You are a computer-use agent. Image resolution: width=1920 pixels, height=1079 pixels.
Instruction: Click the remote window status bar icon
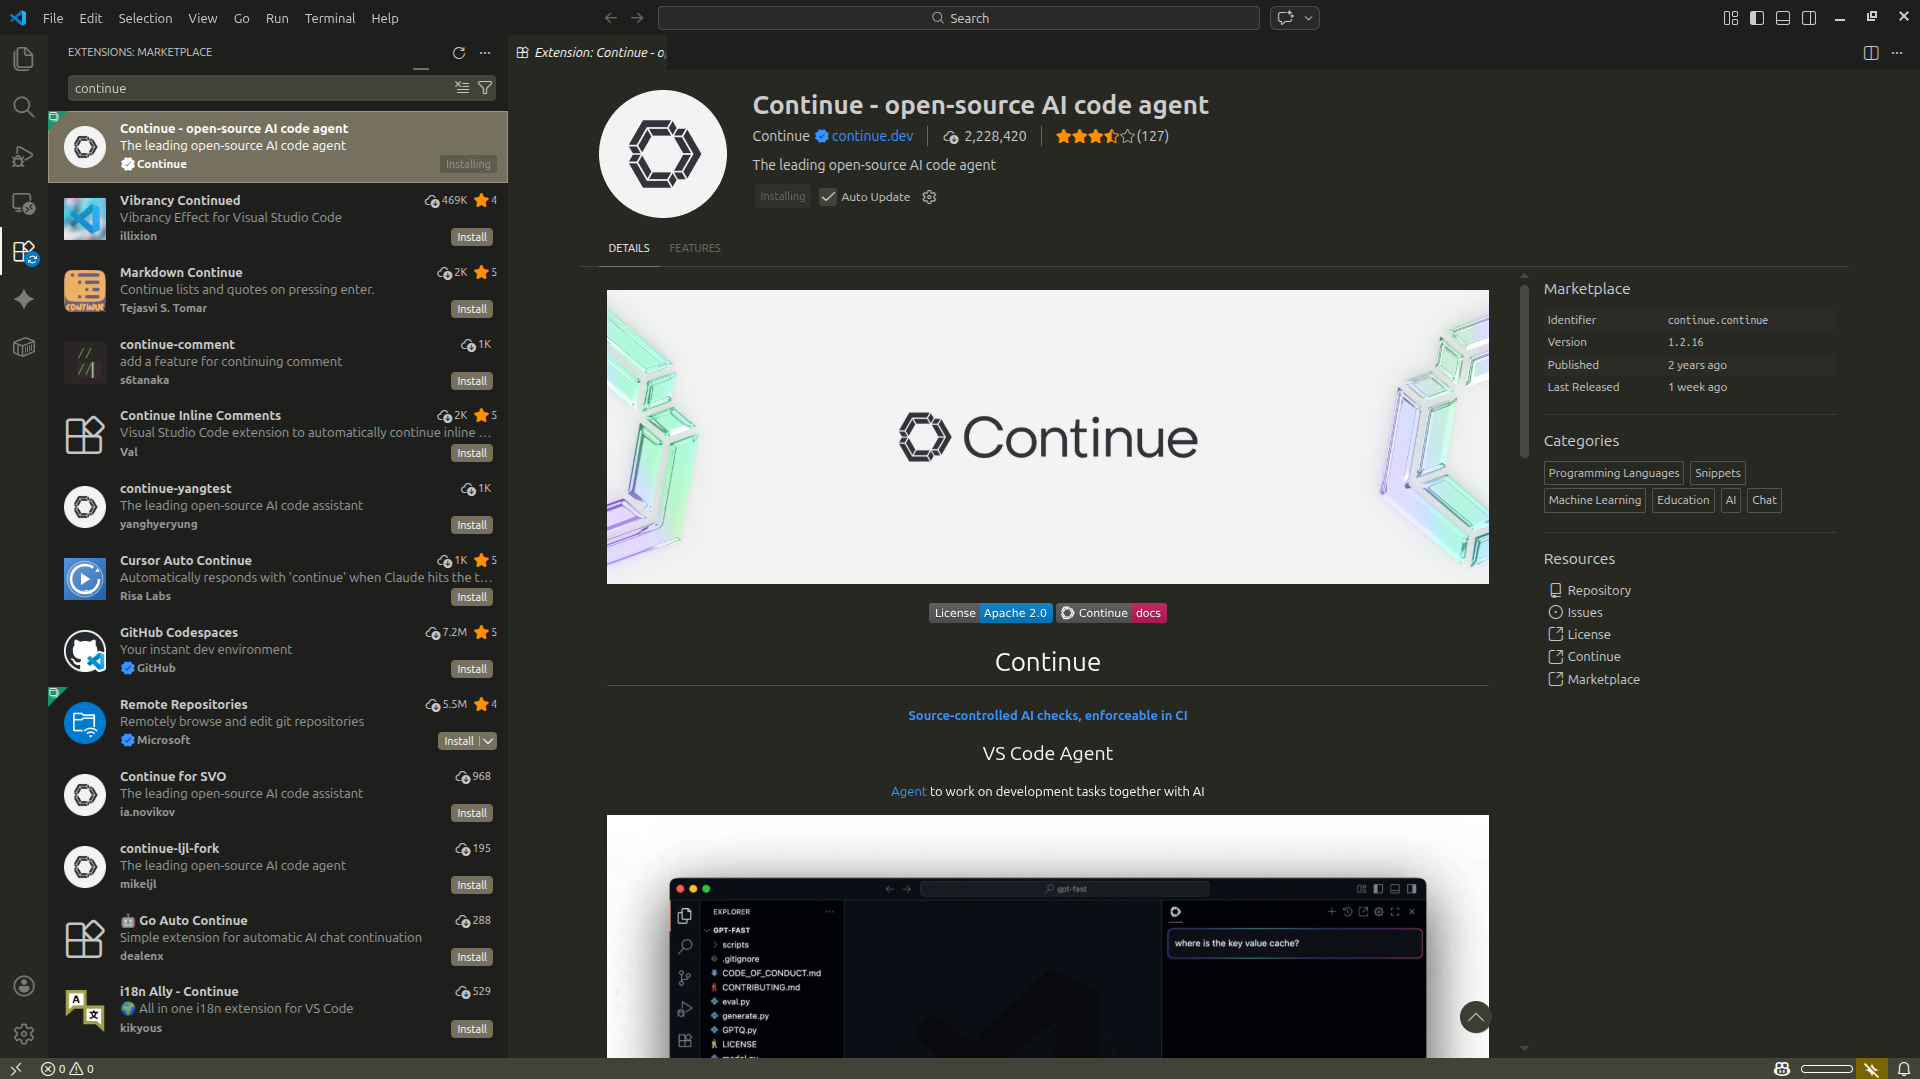pos(16,1069)
